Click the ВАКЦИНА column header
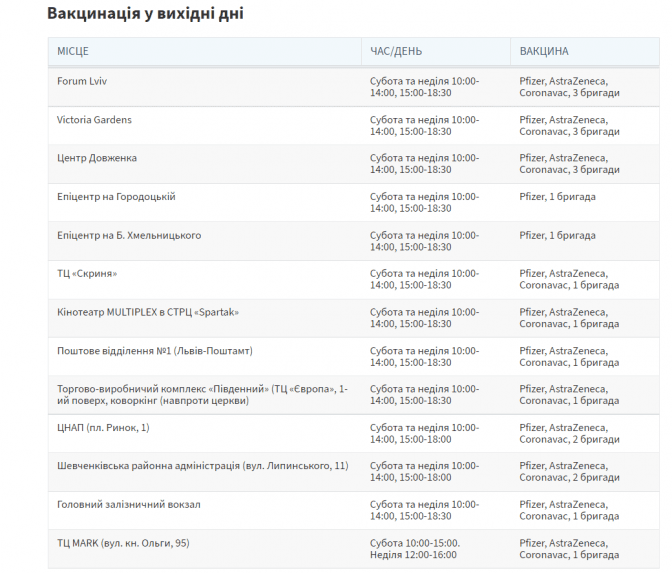Viewport: 672px width, 573px height. [544, 51]
